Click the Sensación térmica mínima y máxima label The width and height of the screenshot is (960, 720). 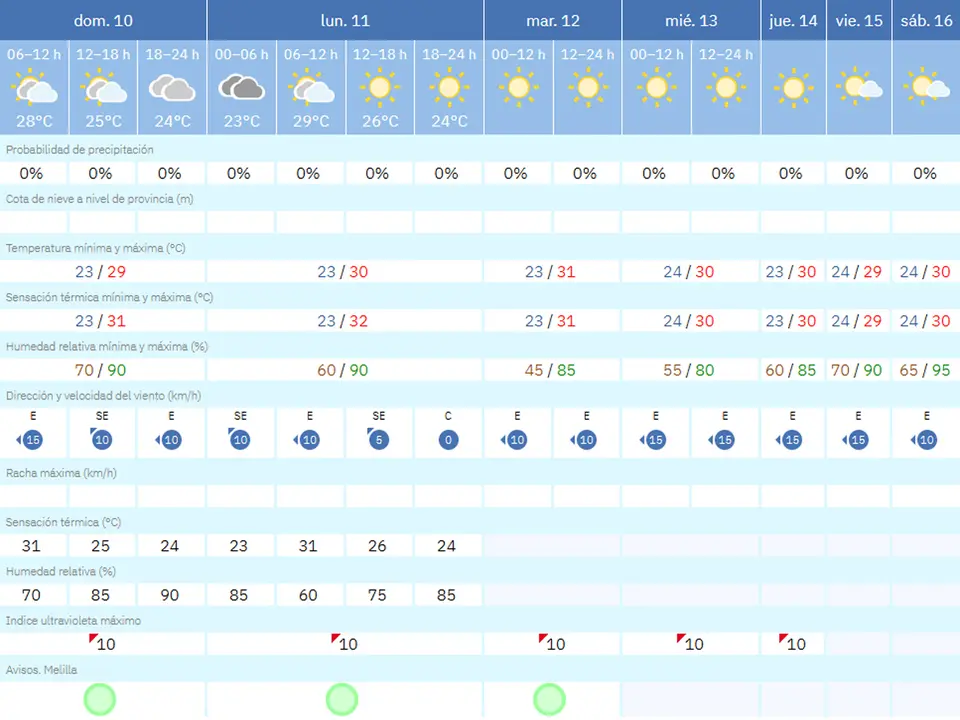(x=109, y=297)
